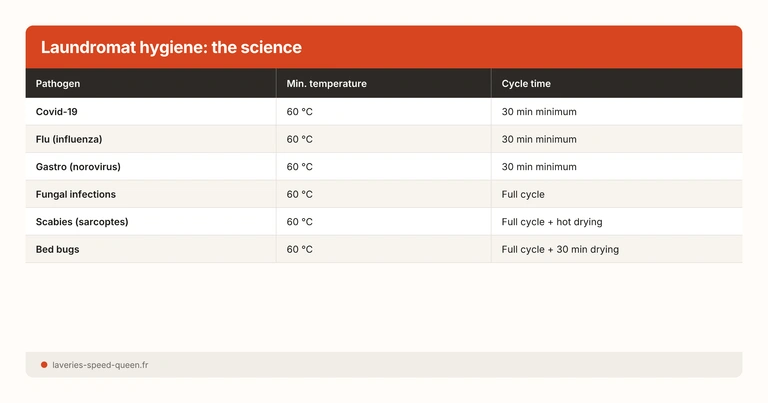
Task: Click the red dot beside laveries-speed-queen.fr
Action: coord(44,365)
